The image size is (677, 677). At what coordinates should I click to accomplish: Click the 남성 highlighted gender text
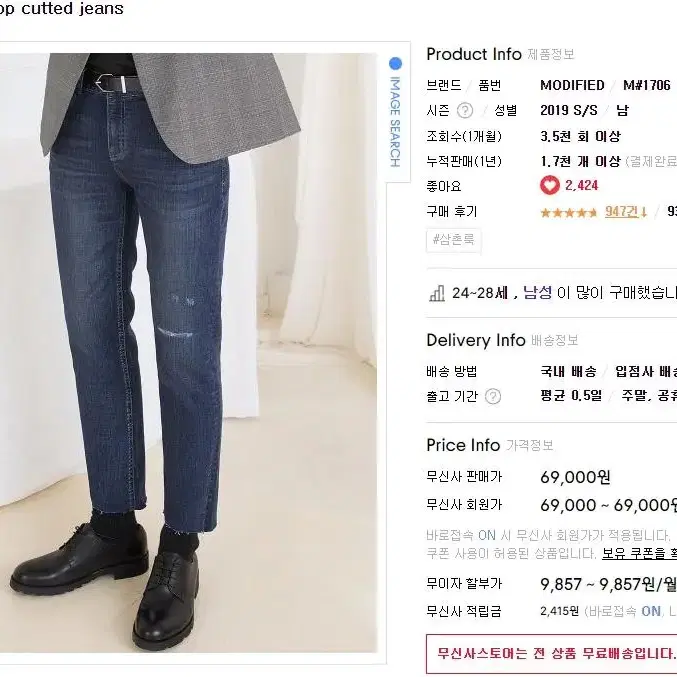coord(538,293)
